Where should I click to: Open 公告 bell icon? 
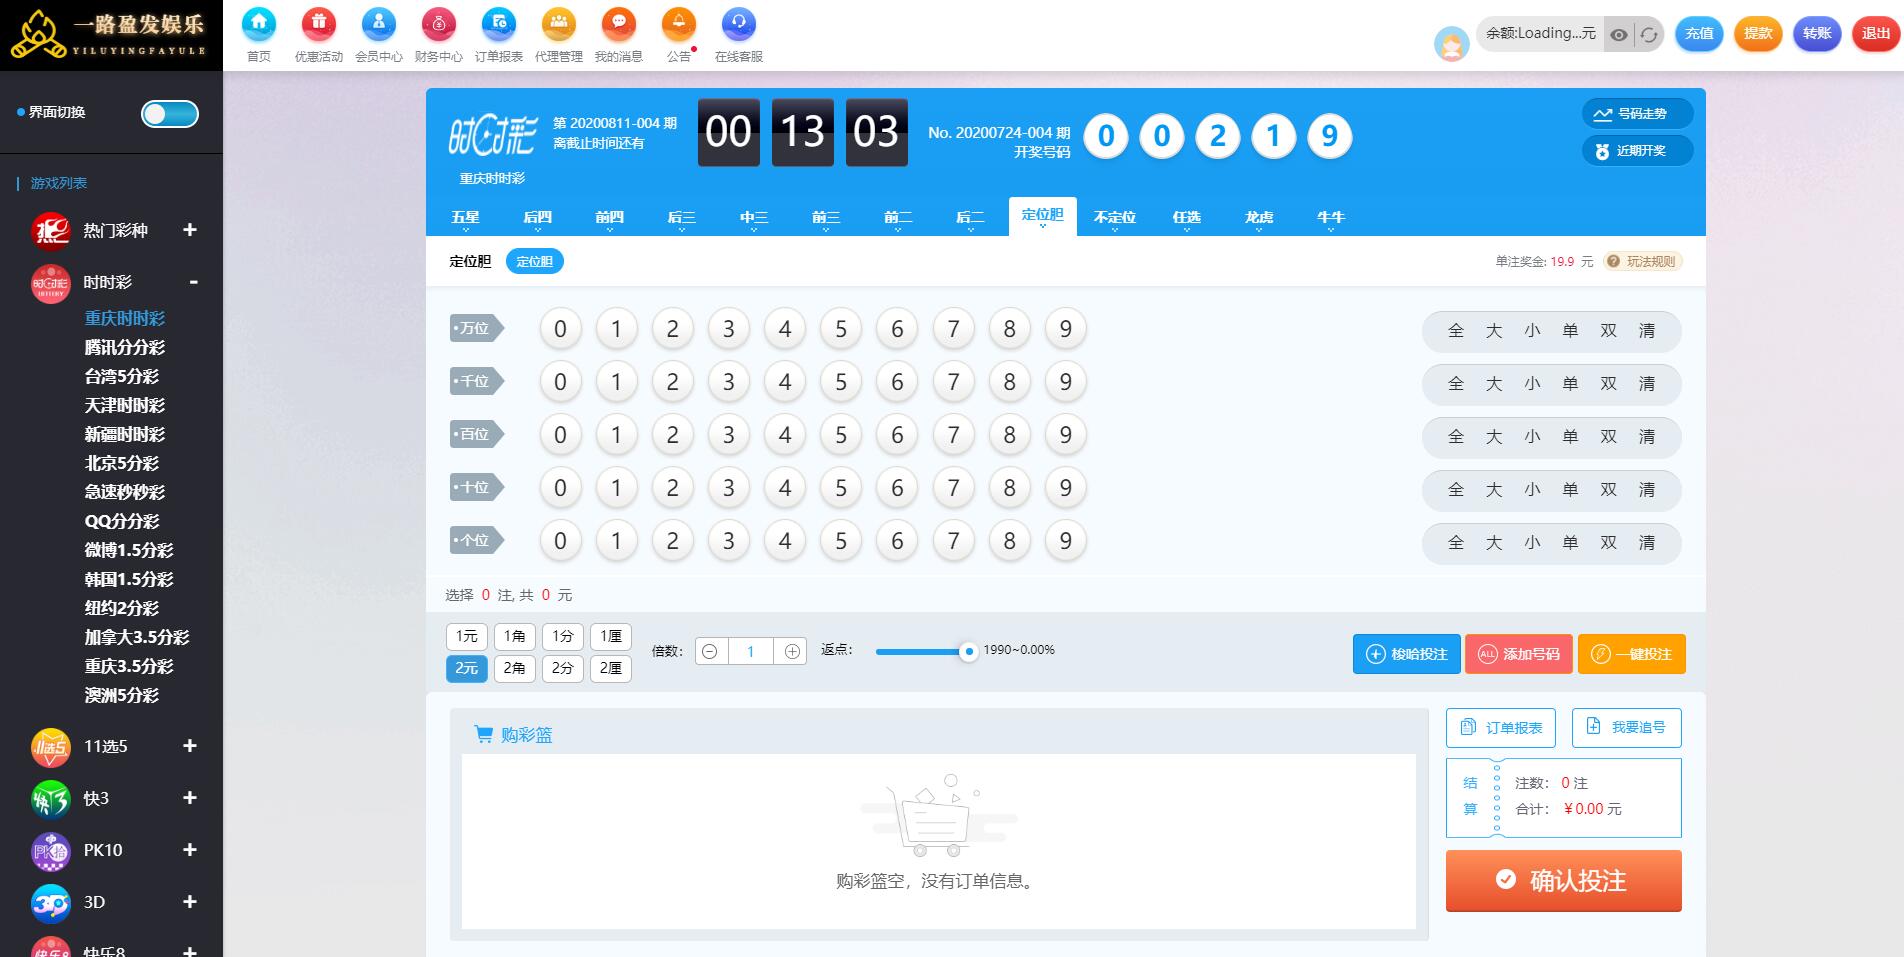tap(679, 24)
